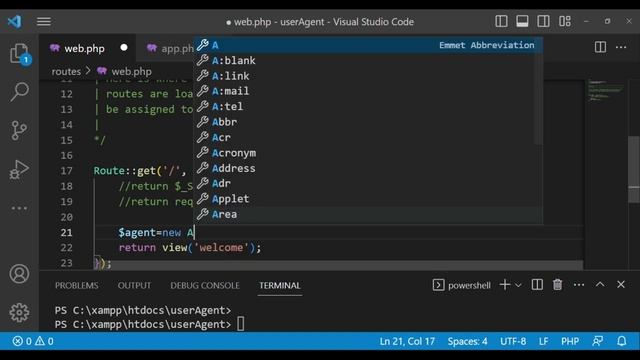The height and width of the screenshot is (360, 640).
Task: Choose 'A:mail' suggestion
Action: pos(367,91)
